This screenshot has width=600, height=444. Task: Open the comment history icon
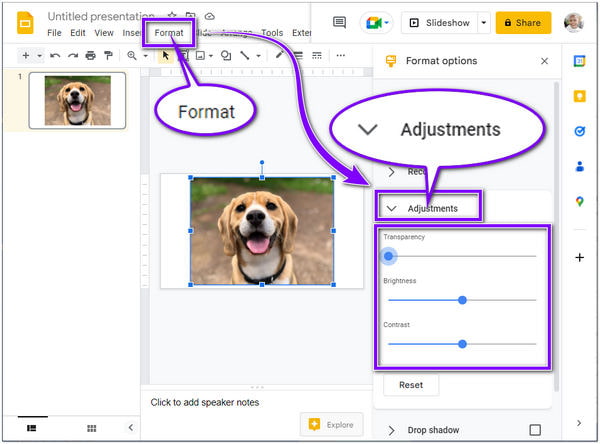click(339, 23)
